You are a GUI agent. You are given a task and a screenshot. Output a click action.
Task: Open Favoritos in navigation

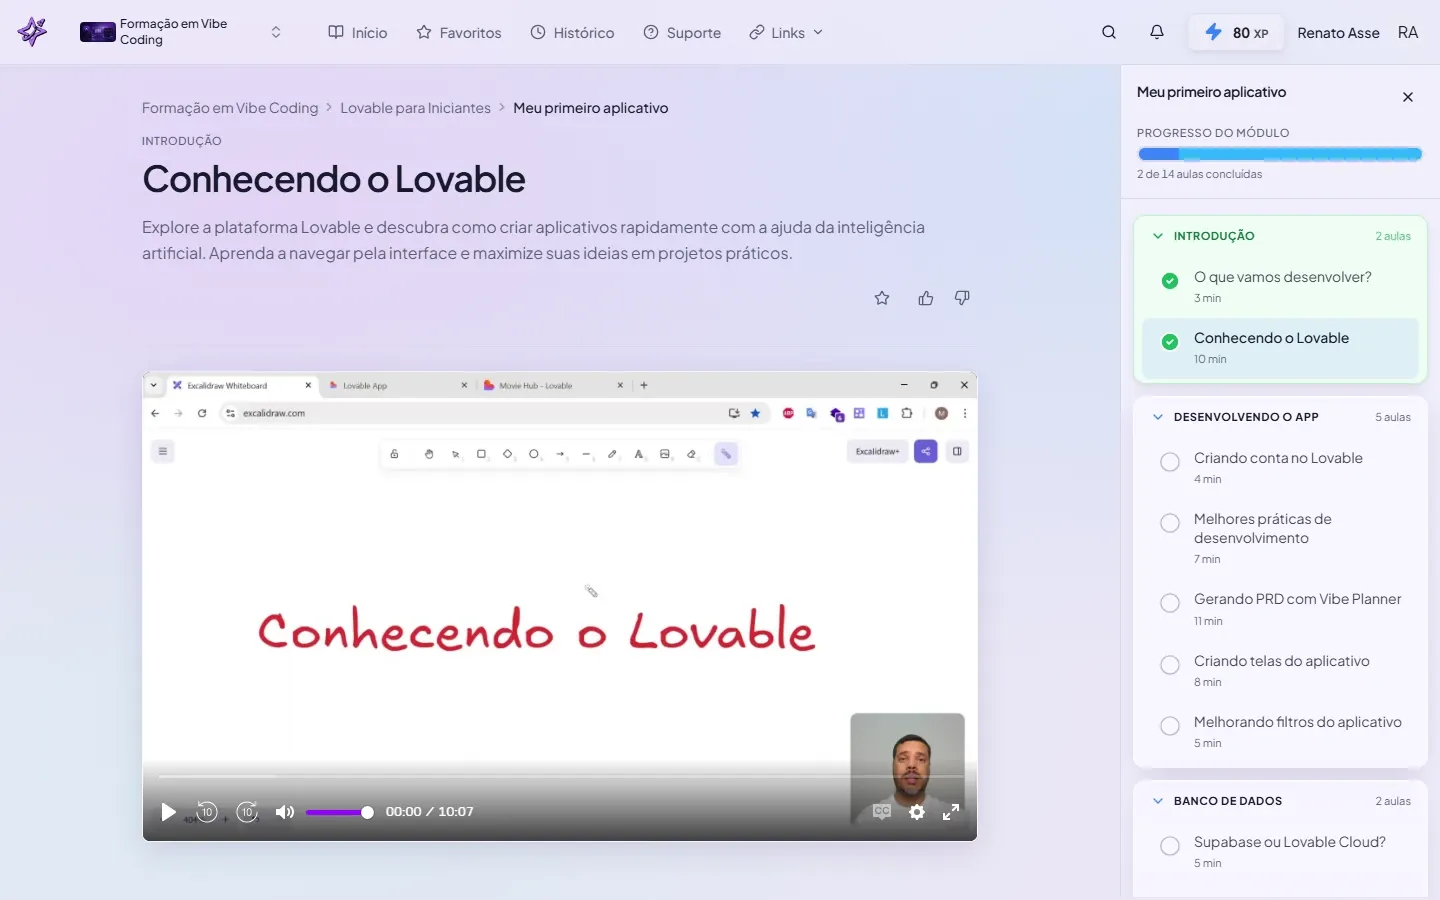[459, 32]
